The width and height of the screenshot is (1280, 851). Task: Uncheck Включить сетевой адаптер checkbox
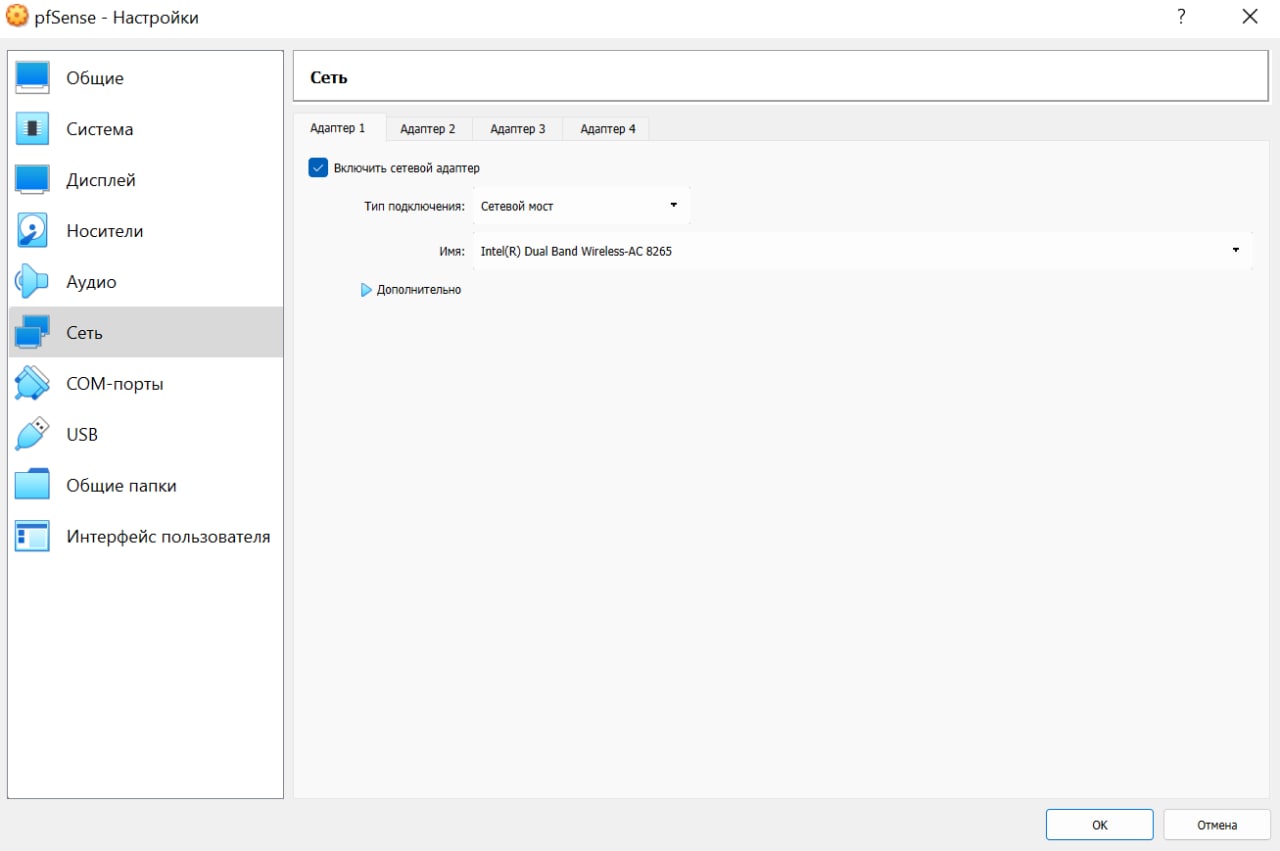click(318, 168)
